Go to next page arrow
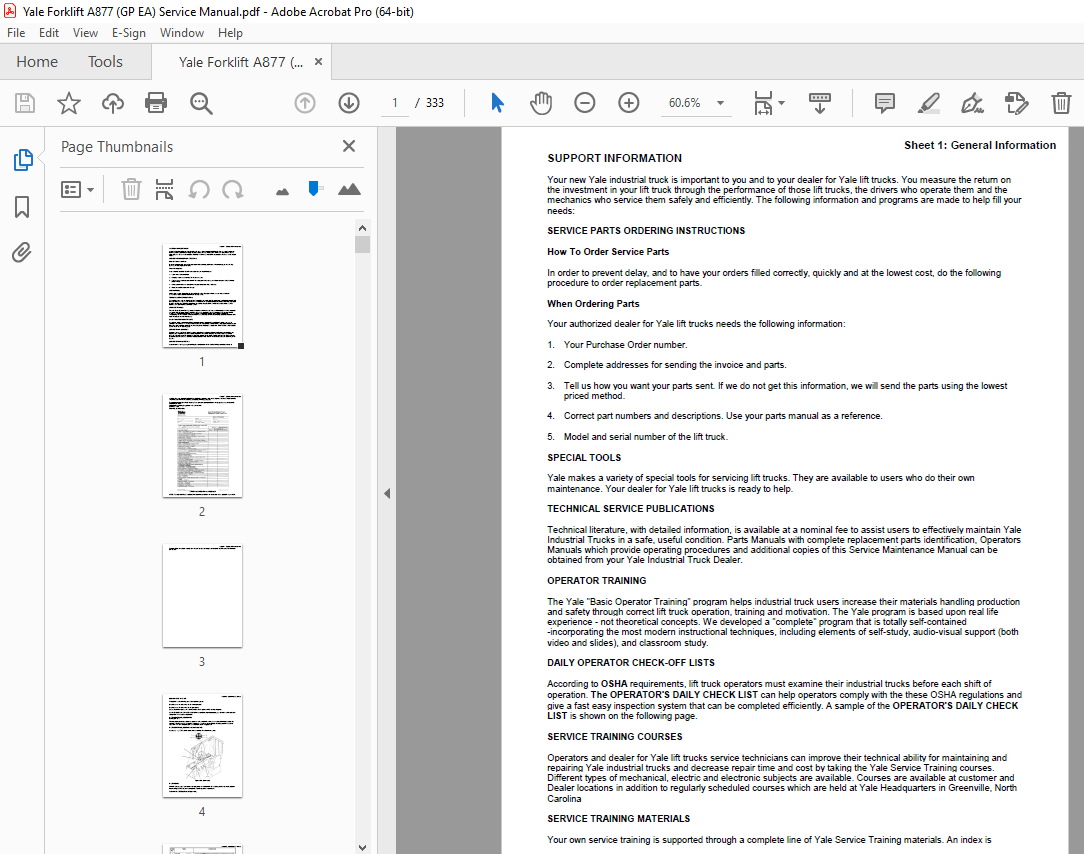 349,103
